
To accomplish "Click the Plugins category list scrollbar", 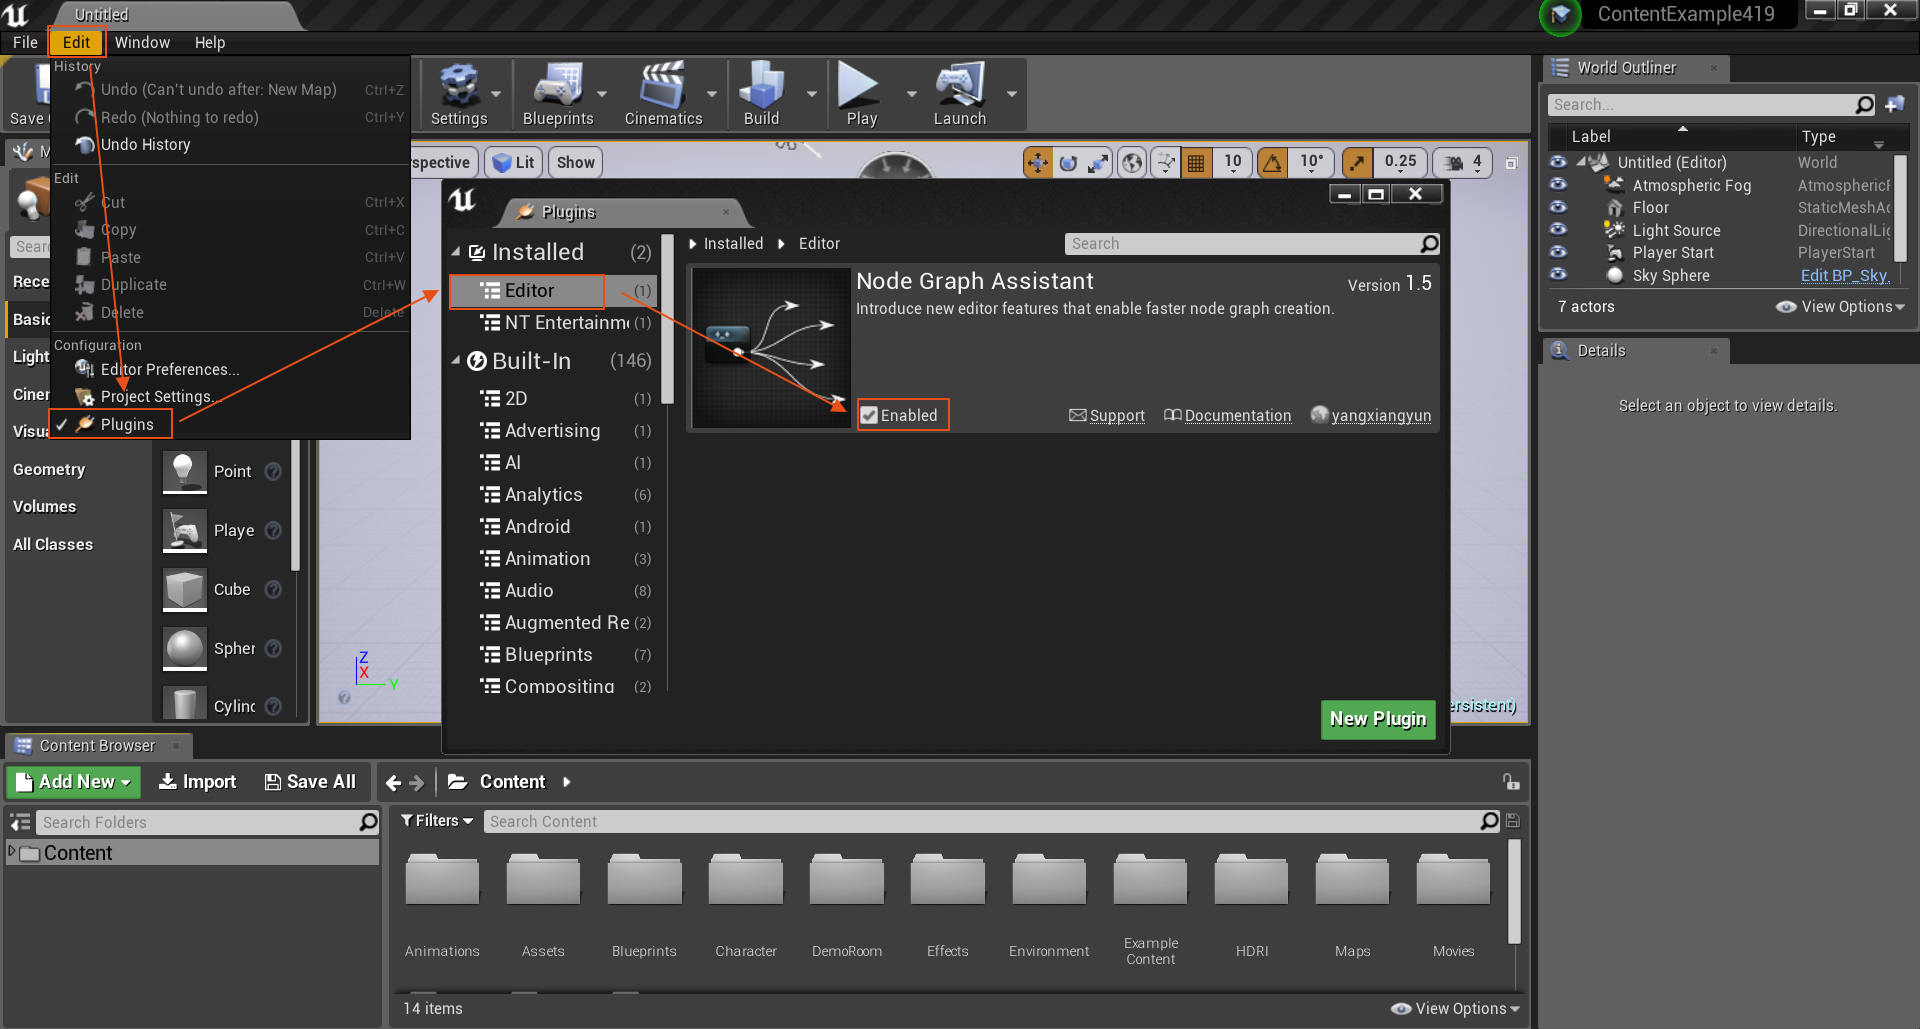I will [667, 320].
